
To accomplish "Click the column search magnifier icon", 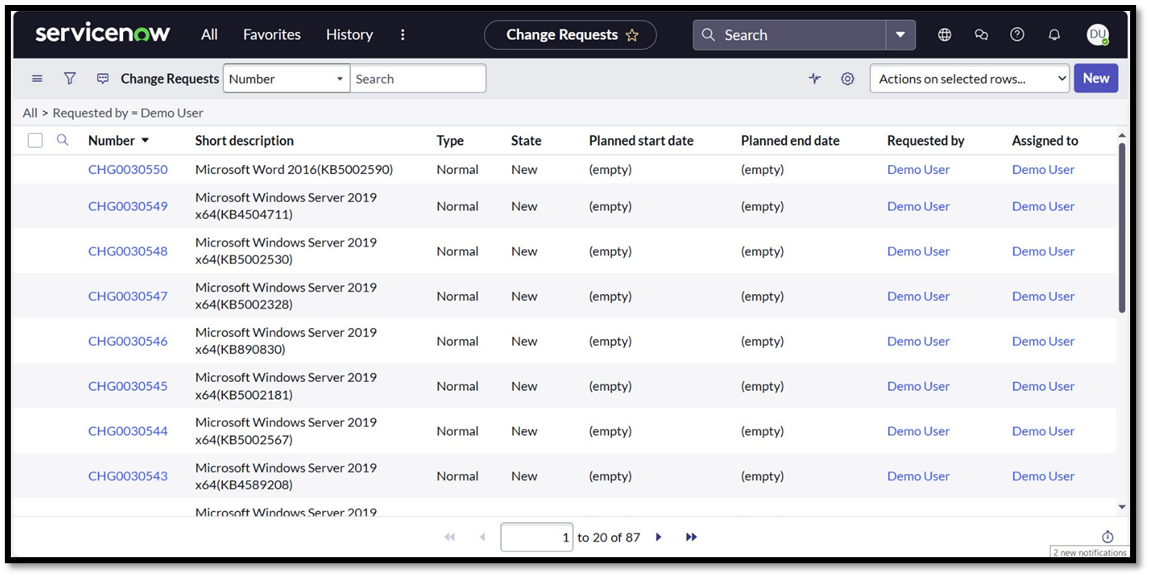I will 62,140.
